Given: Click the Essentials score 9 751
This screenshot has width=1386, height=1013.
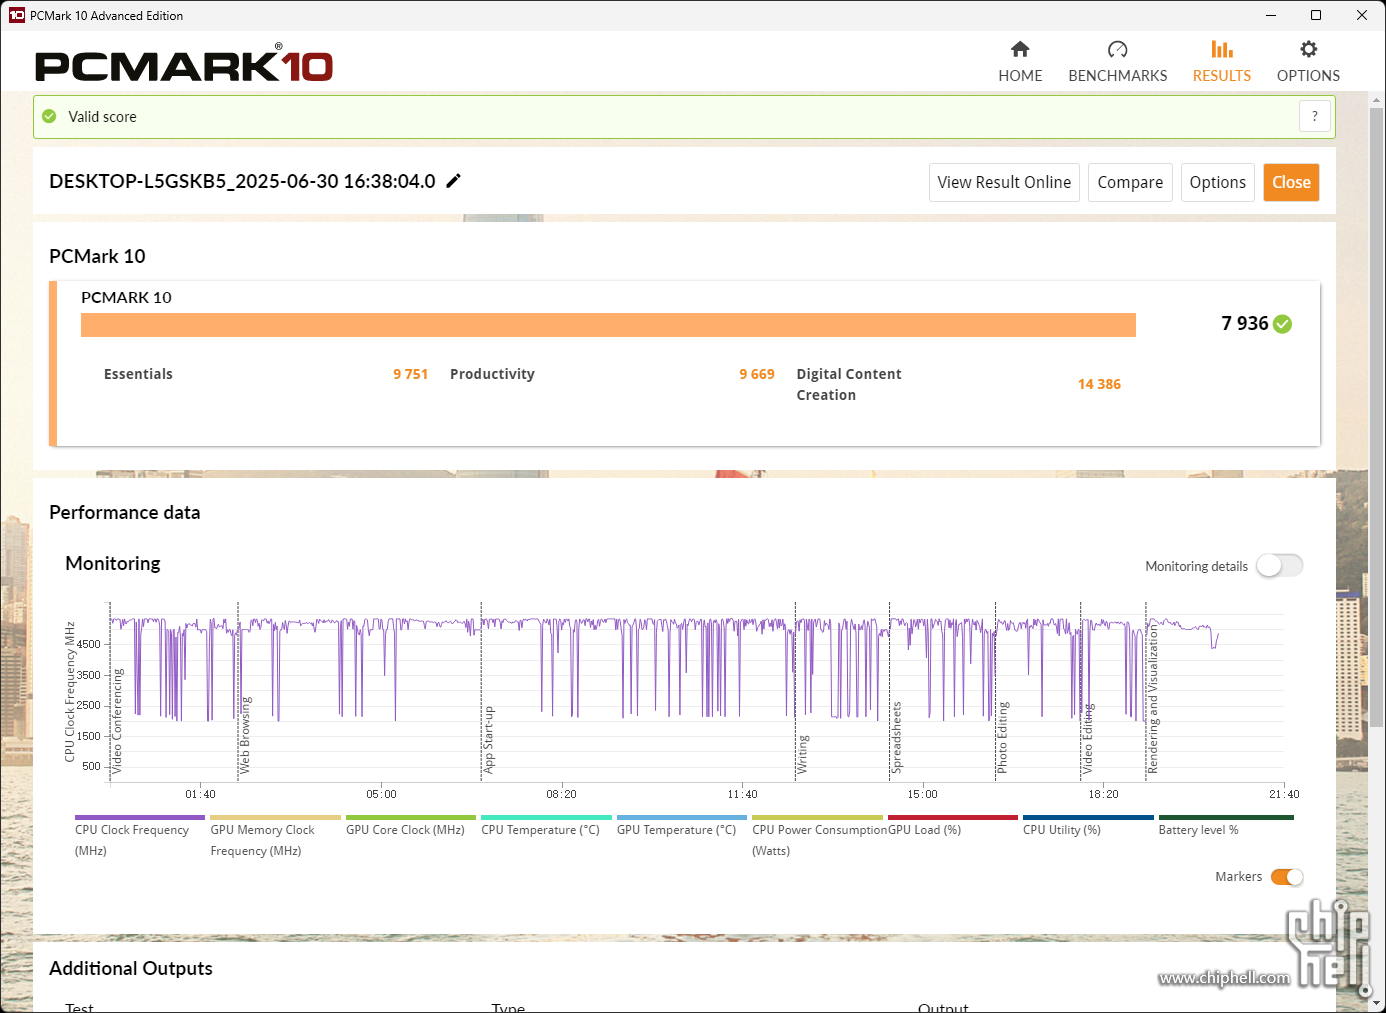Looking at the screenshot, I should click(410, 374).
